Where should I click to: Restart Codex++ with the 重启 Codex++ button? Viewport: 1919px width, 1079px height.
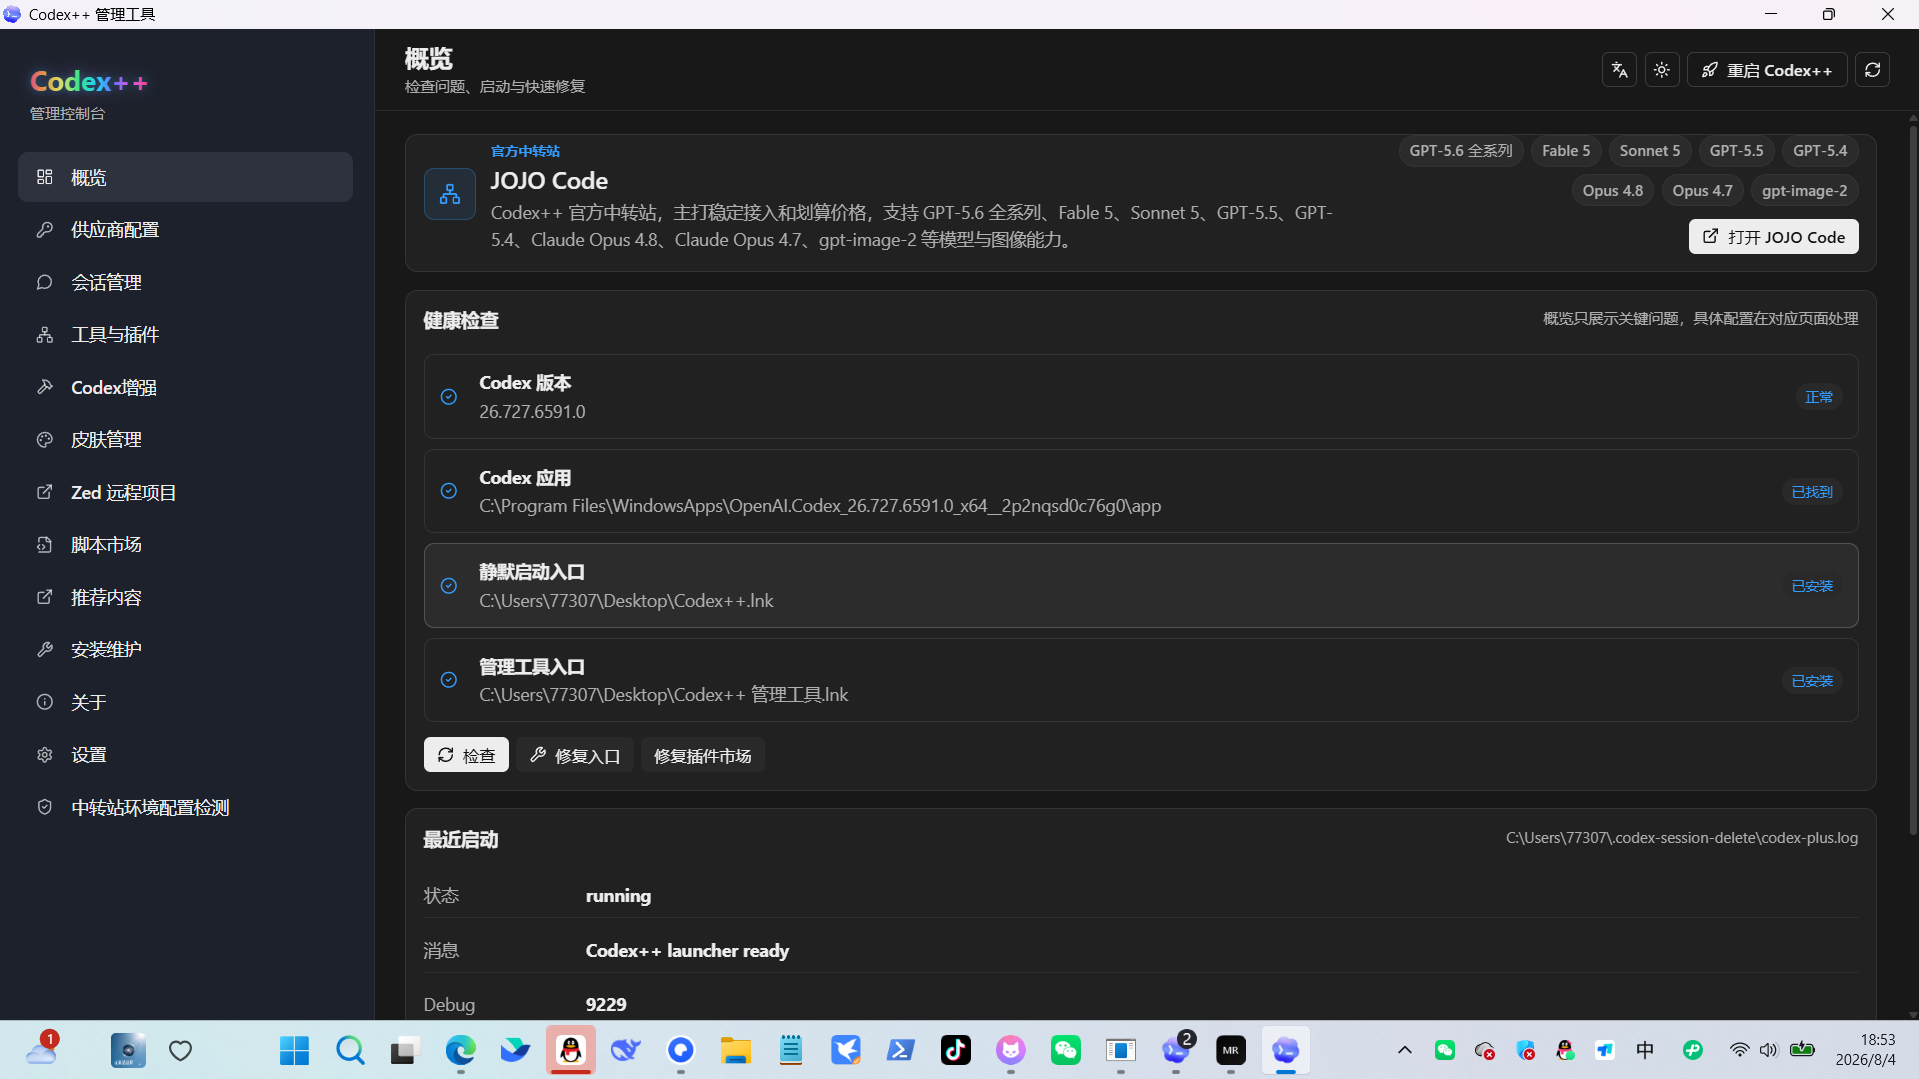click(x=1767, y=70)
